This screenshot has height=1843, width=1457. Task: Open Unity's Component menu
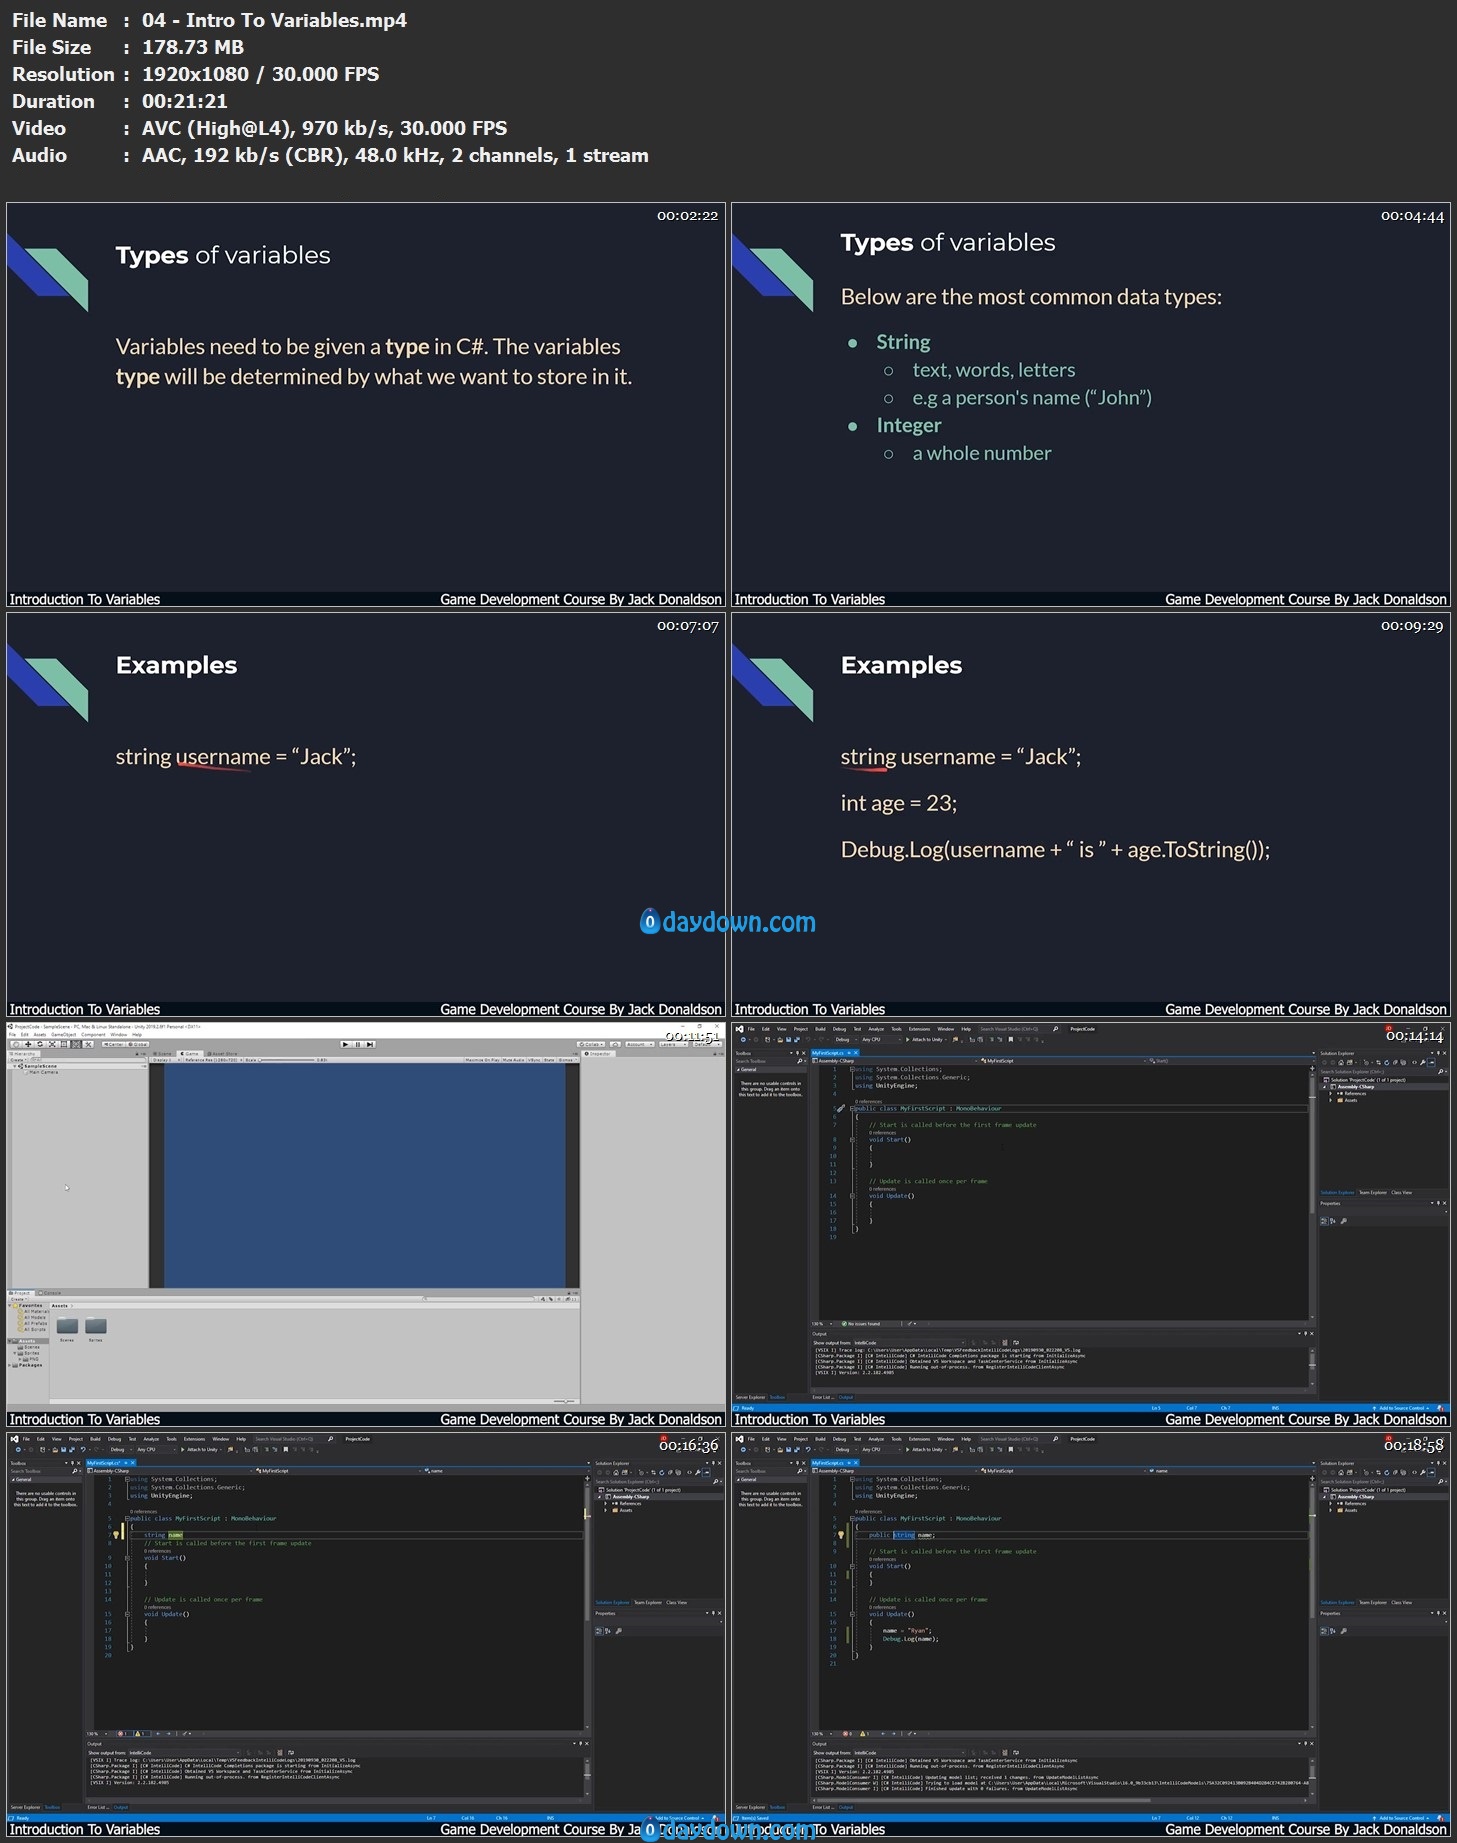click(x=93, y=1034)
